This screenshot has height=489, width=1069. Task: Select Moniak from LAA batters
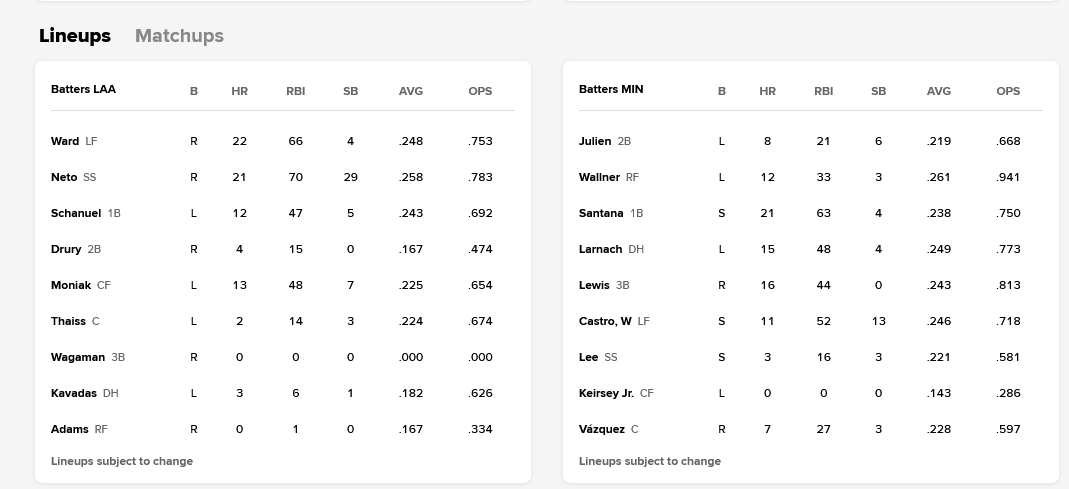pyautogui.click(x=71, y=285)
